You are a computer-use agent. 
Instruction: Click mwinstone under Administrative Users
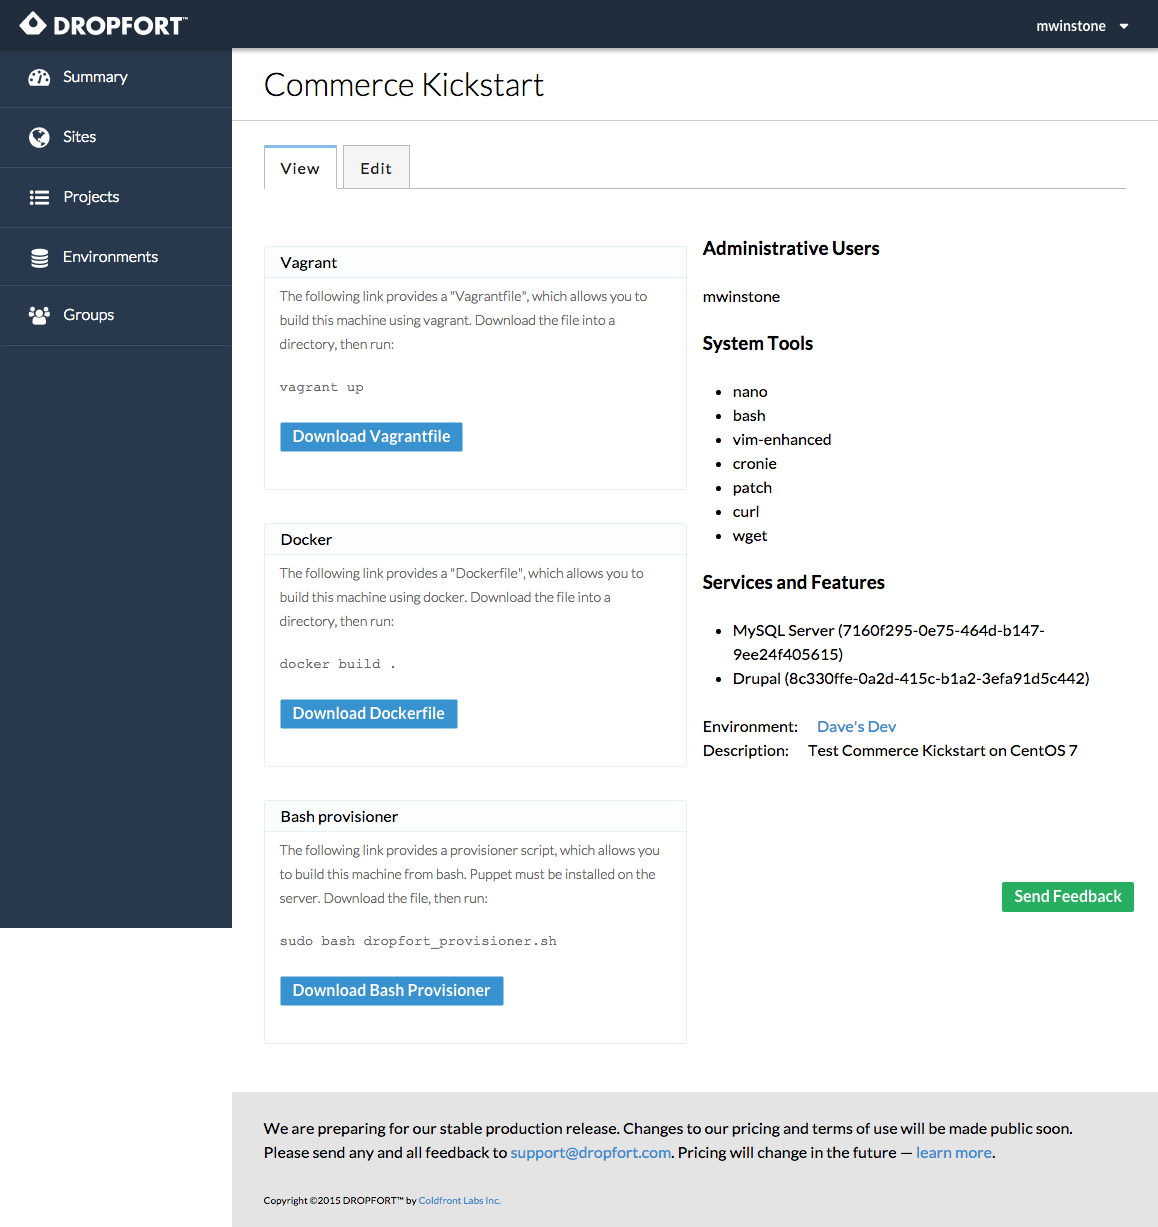(741, 297)
